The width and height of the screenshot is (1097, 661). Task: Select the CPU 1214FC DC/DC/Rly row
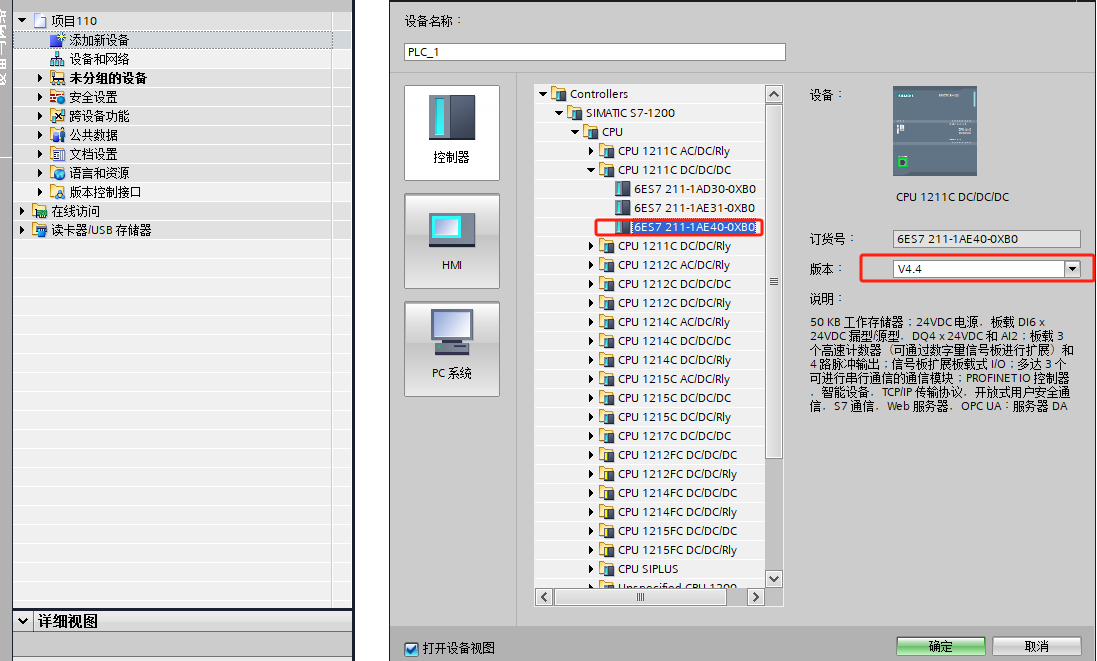click(x=677, y=511)
